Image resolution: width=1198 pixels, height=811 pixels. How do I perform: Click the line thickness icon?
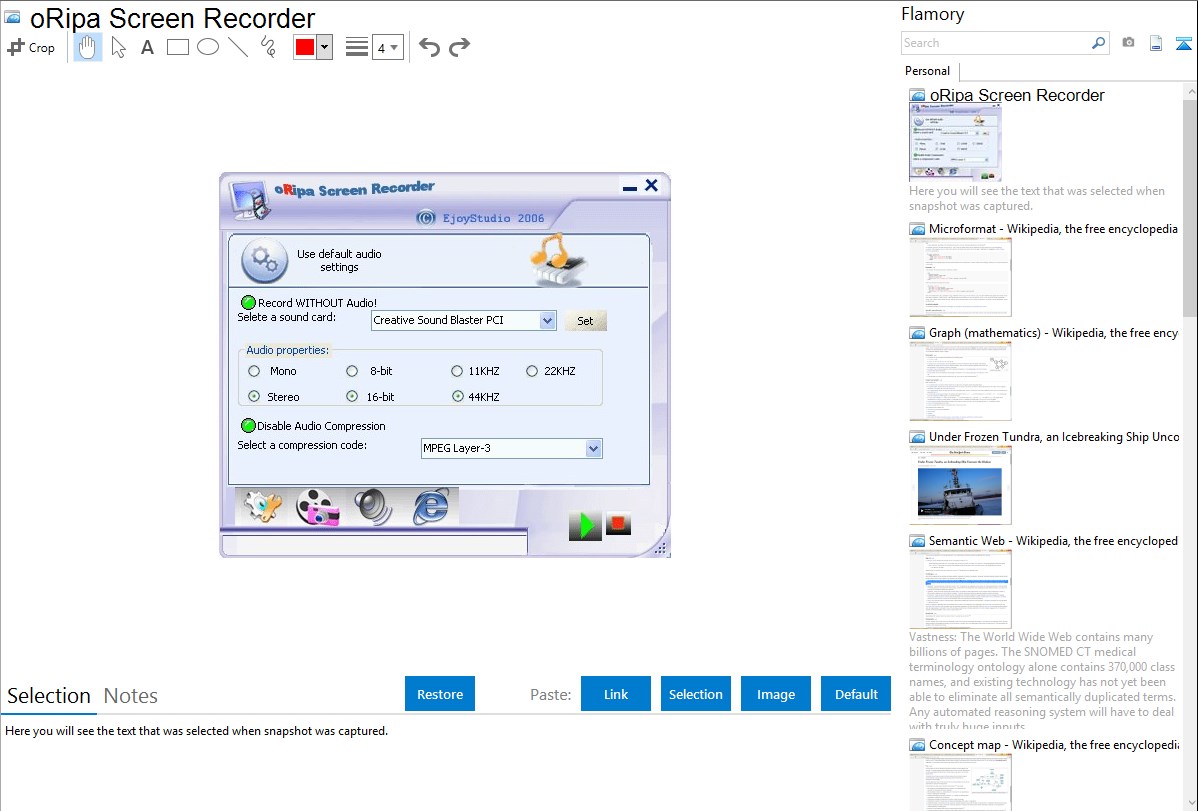[x=357, y=47]
